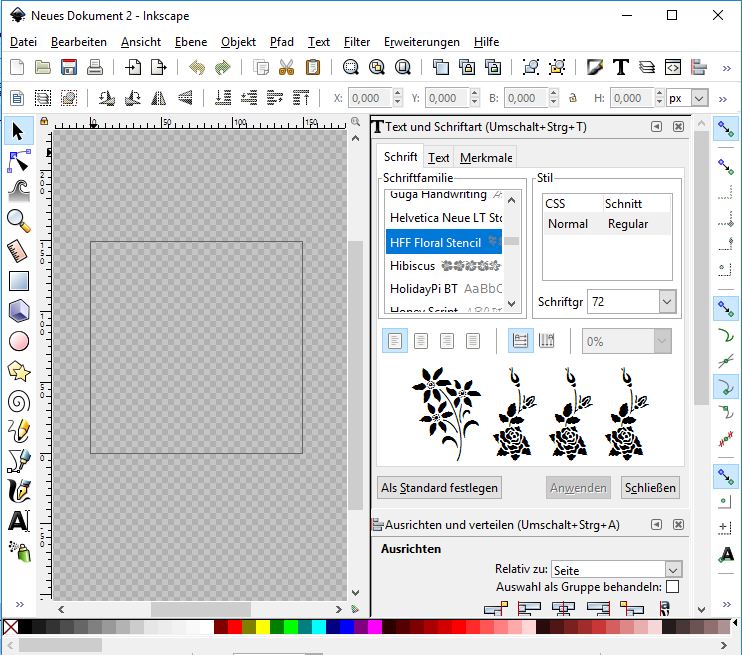The width and height of the screenshot is (742, 655).
Task: Open the Schriftgröße 72 dropdown
Action: [667, 301]
